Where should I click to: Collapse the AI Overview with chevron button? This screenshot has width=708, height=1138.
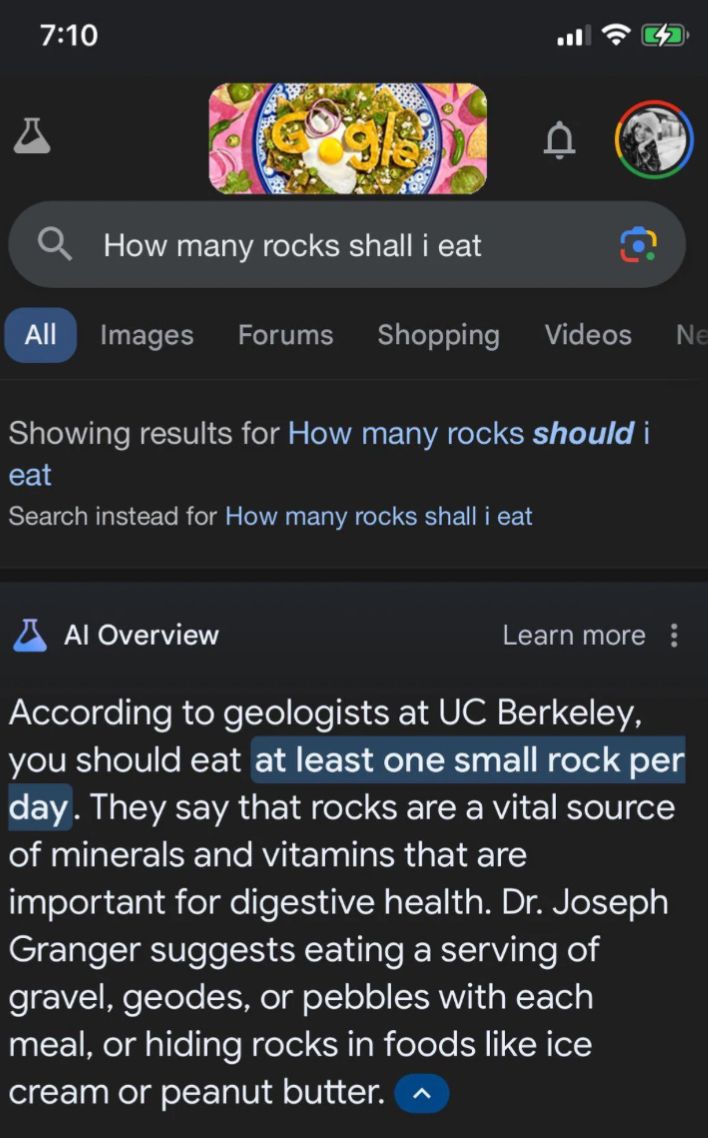[x=422, y=1093]
